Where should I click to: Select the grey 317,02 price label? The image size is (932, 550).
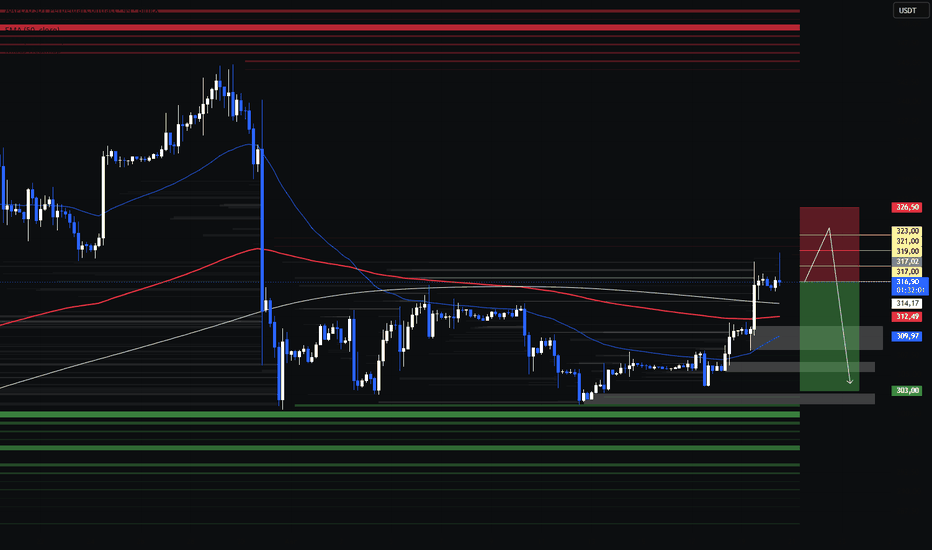[x=906, y=262]
